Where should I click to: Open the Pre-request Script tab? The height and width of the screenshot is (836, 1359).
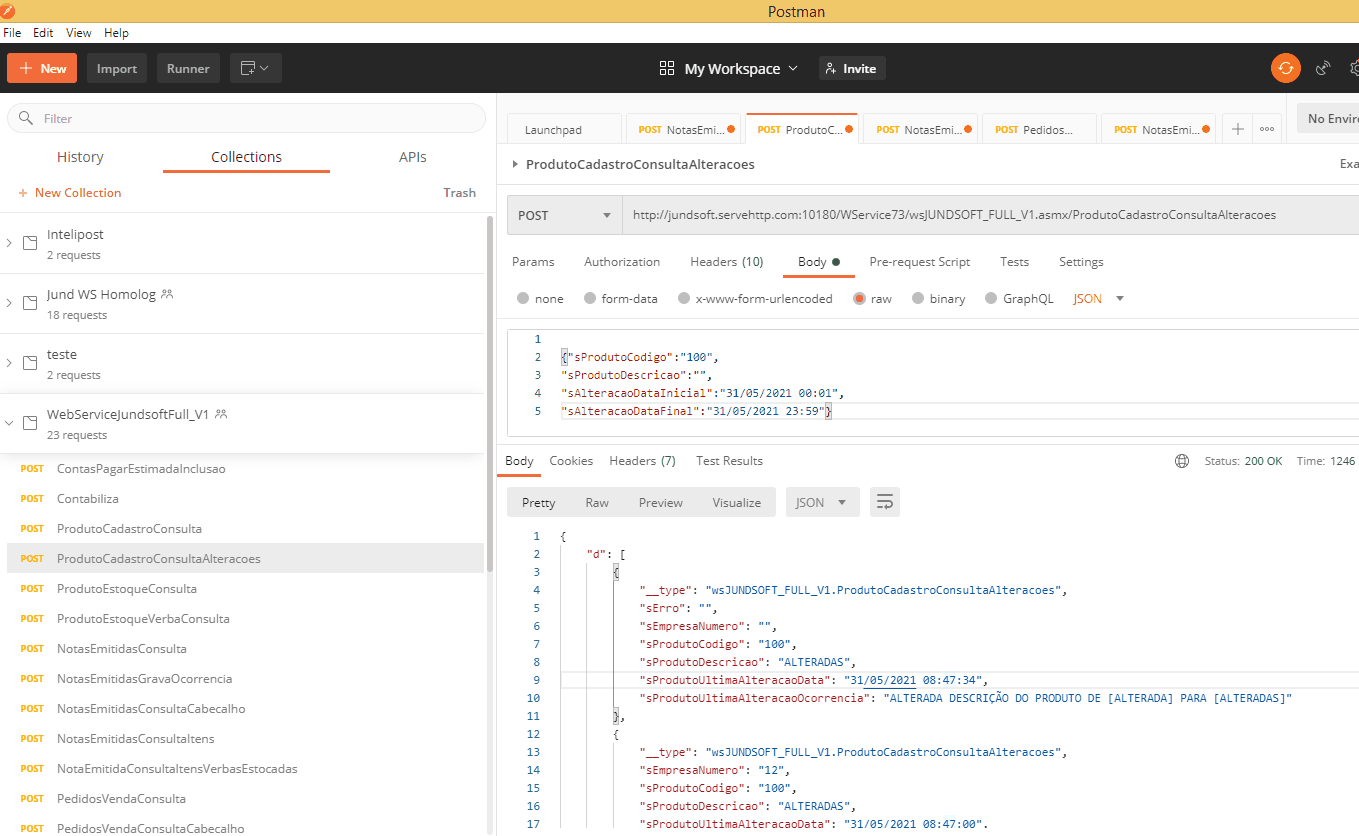tap(919, 261)
